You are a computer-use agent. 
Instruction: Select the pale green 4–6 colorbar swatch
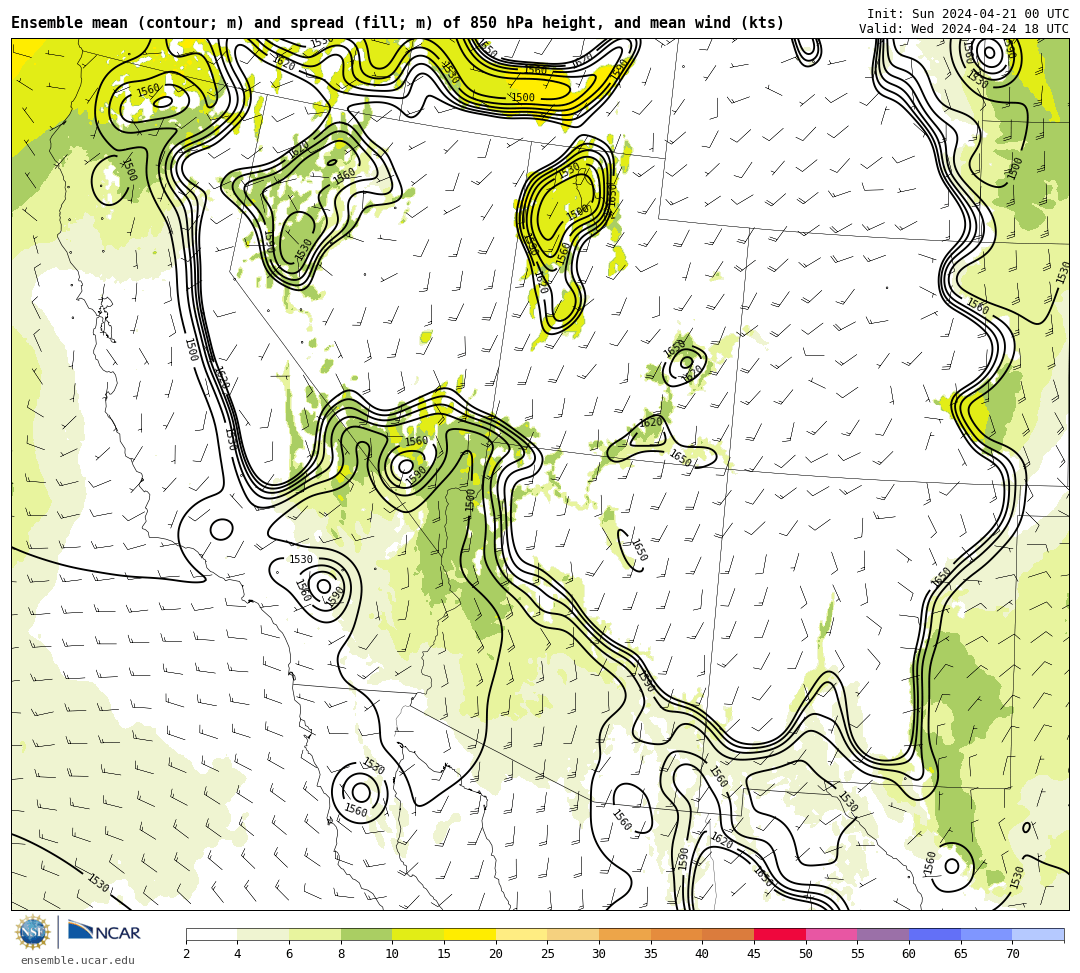point(263,934)
